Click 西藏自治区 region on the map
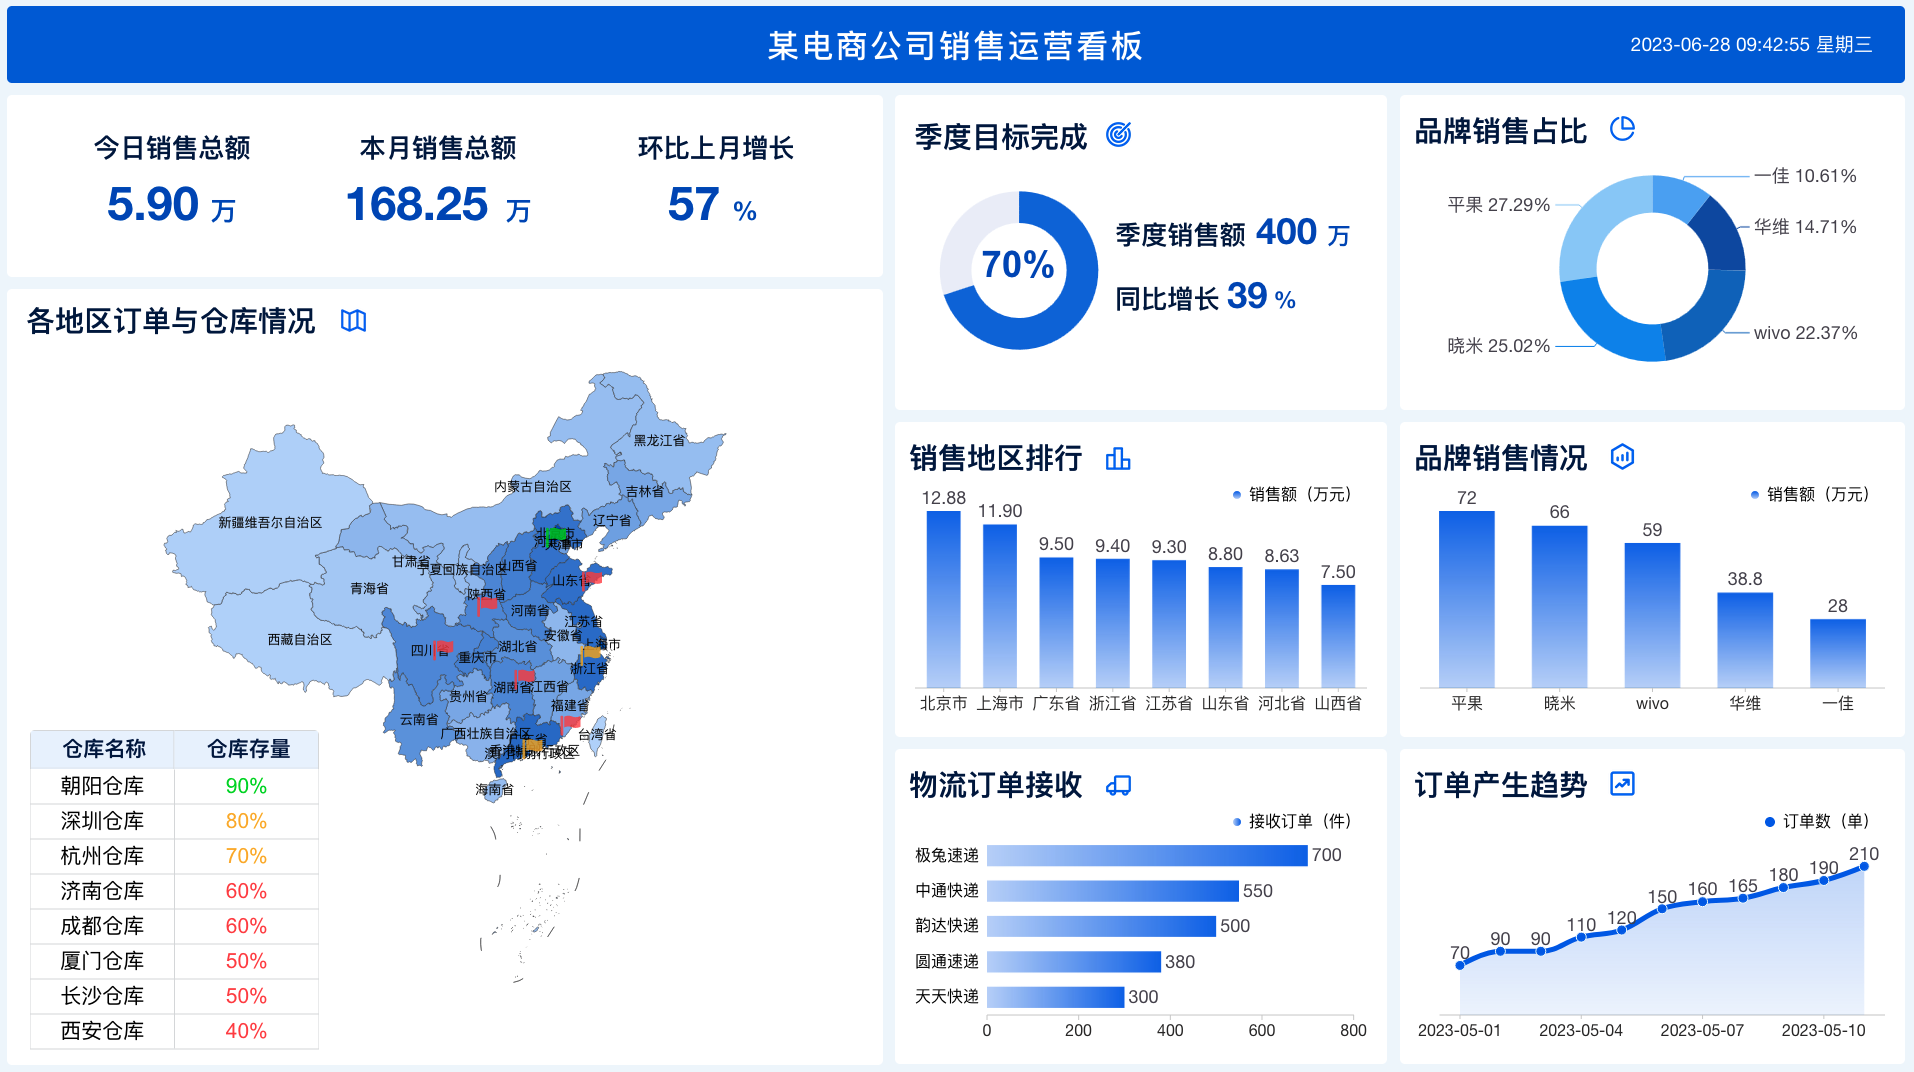Image resolution: width=1914 pixels, height=1072 pixels. click(300, 640)
